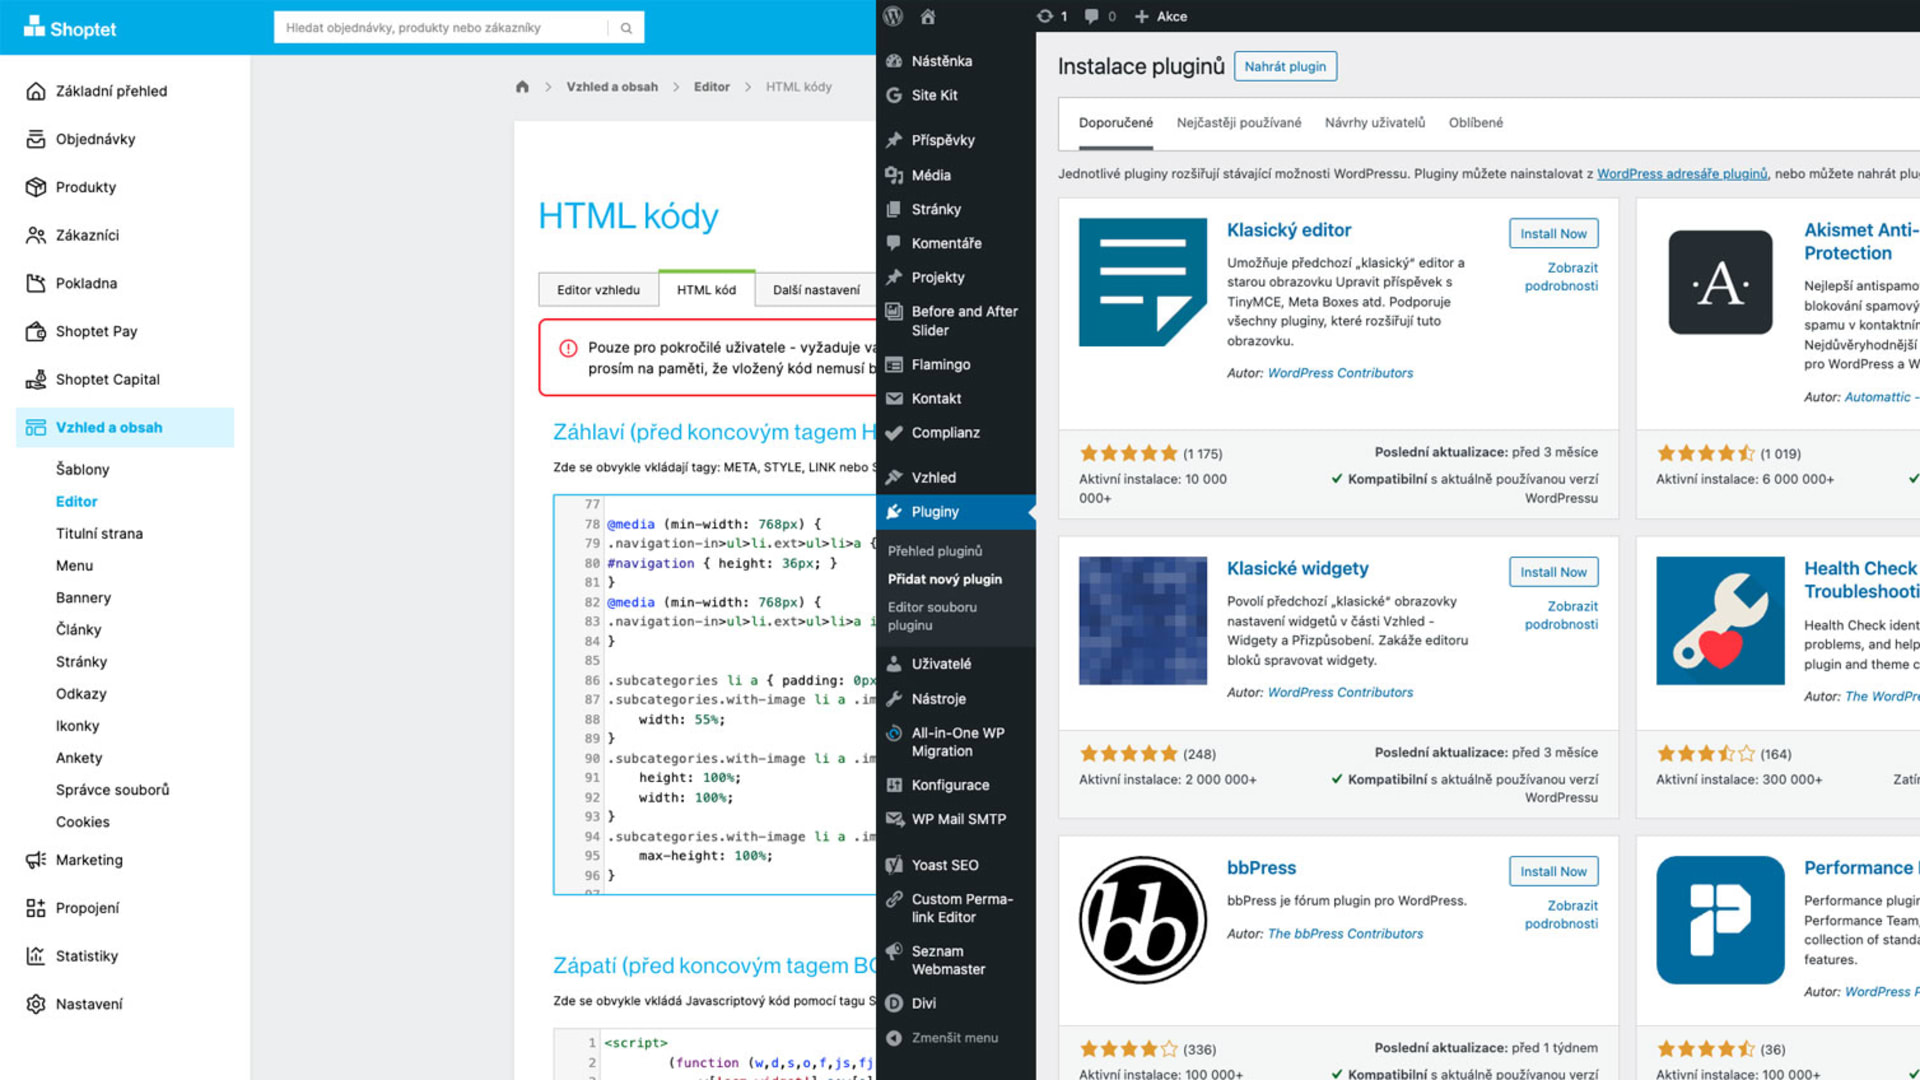Open WordPress adresáře pluginů link

[x=1682, y=174]
